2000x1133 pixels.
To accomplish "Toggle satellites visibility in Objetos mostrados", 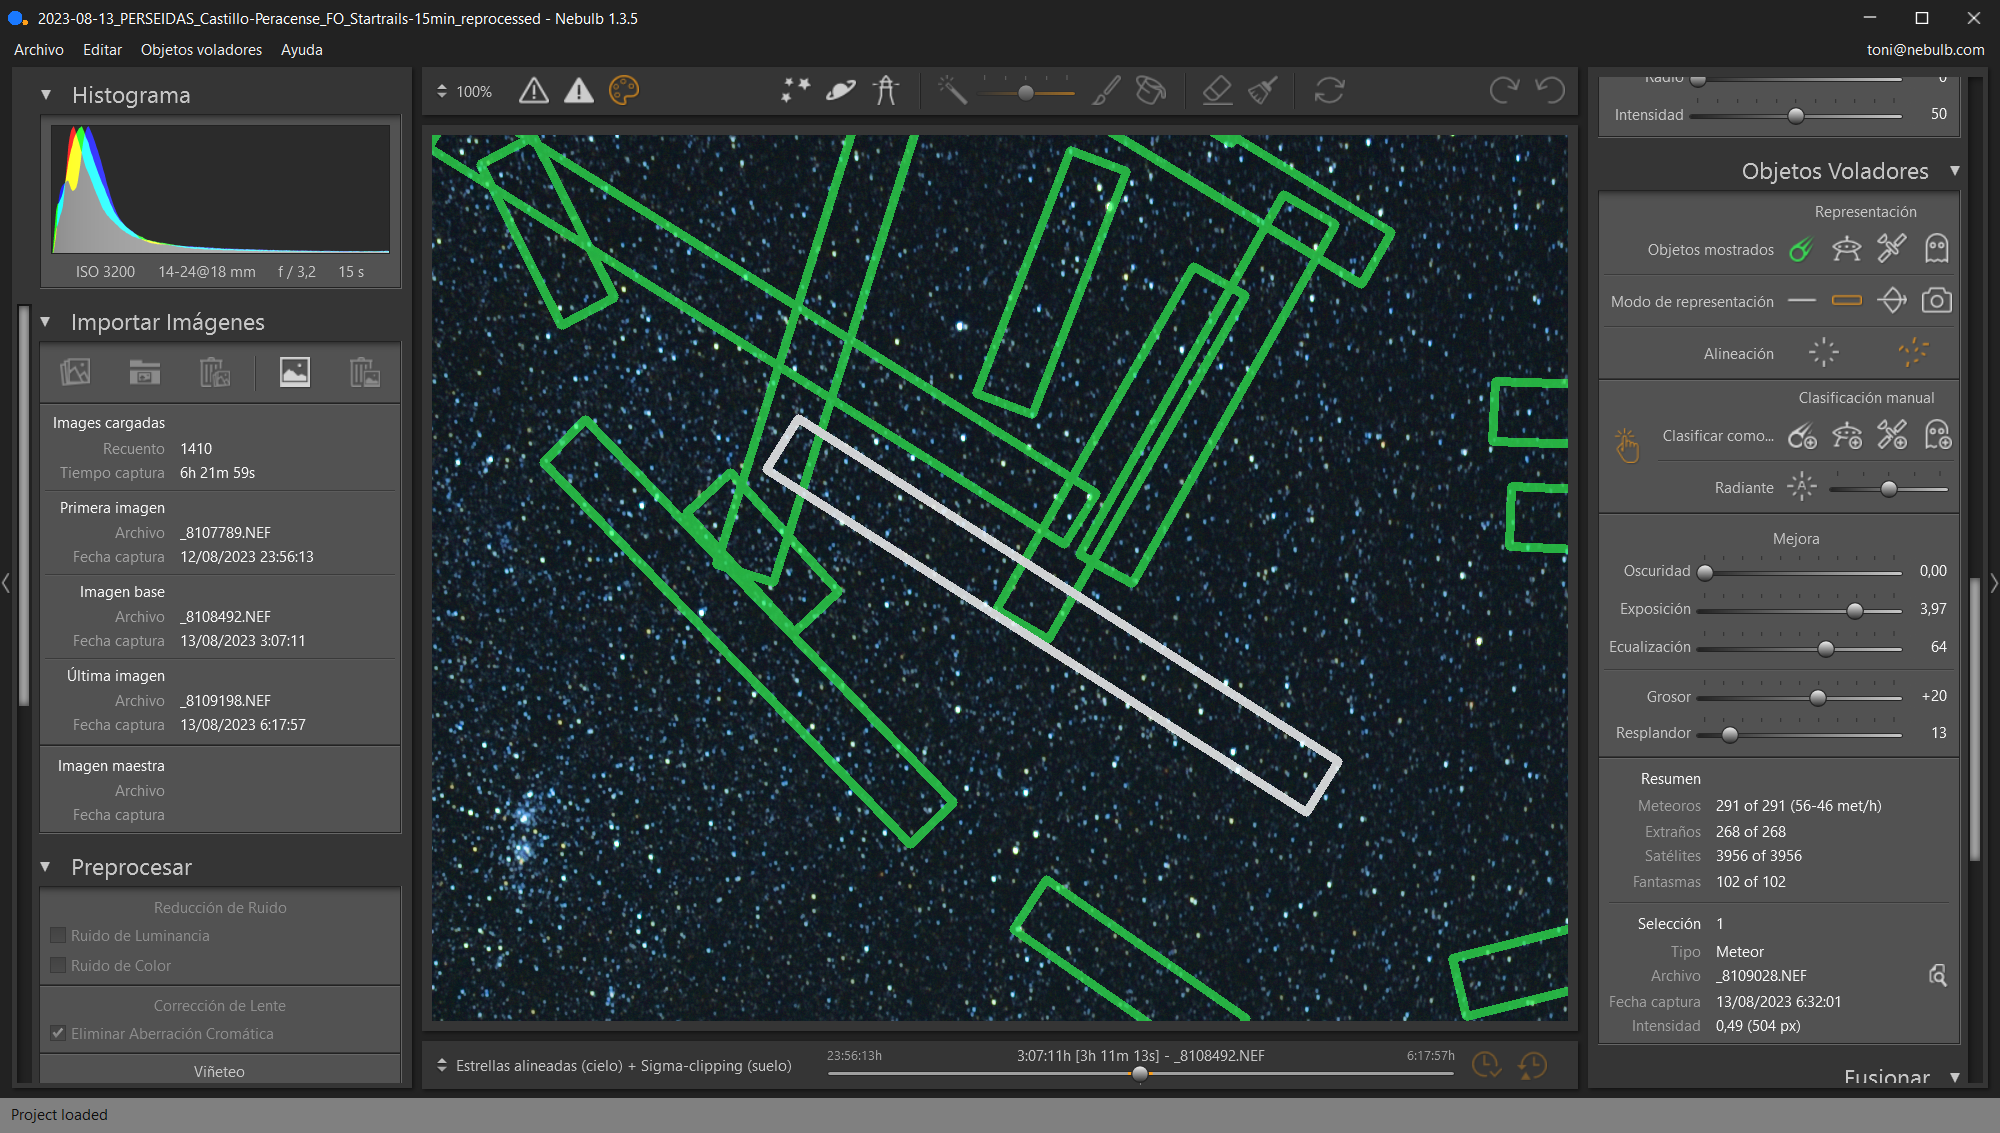I will 1892,249.
